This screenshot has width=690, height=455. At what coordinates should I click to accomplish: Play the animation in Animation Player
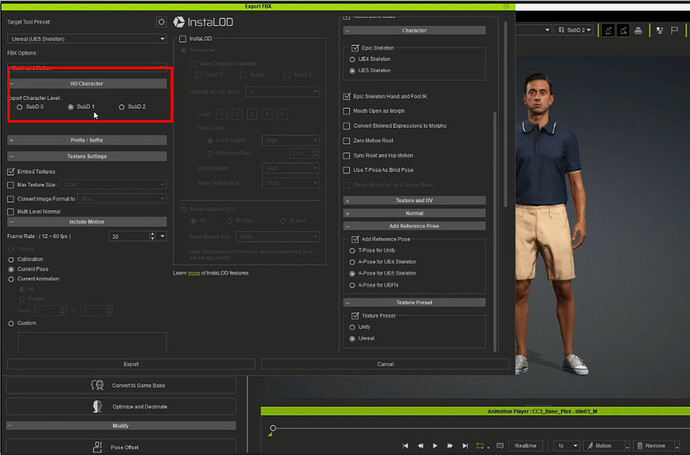[435, 446]
